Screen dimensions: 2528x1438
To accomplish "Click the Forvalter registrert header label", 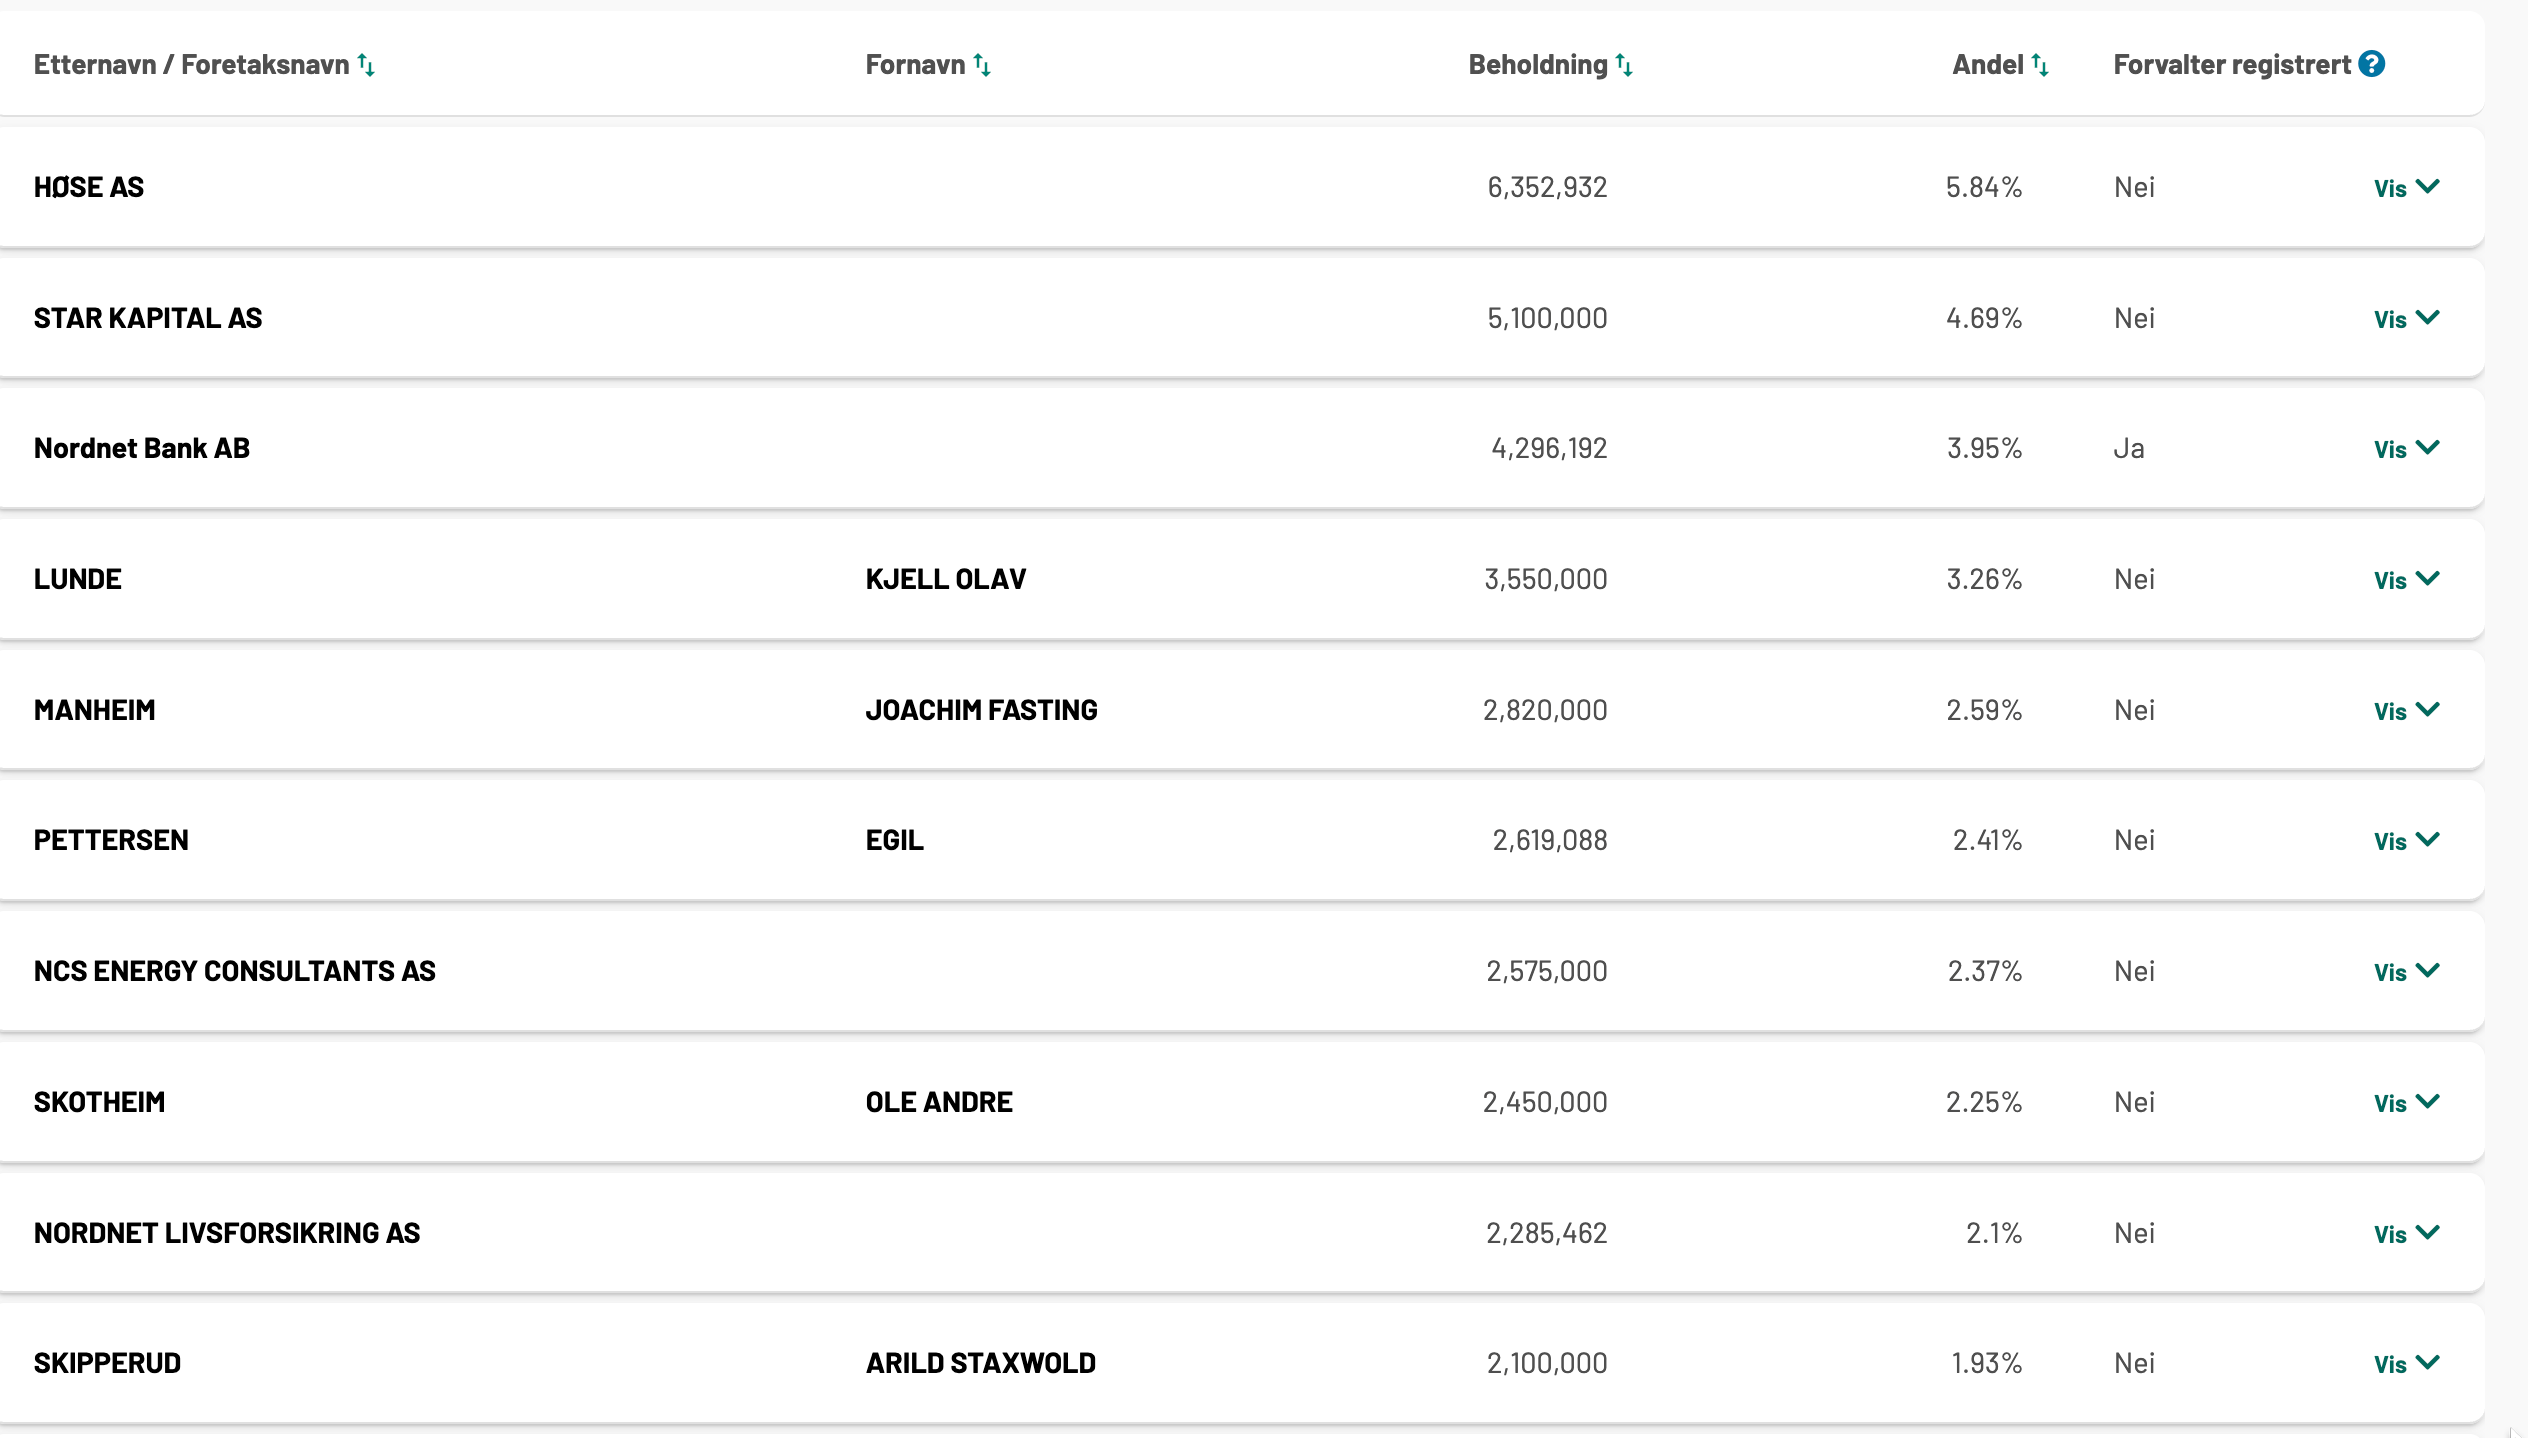I will [2231, 65].
